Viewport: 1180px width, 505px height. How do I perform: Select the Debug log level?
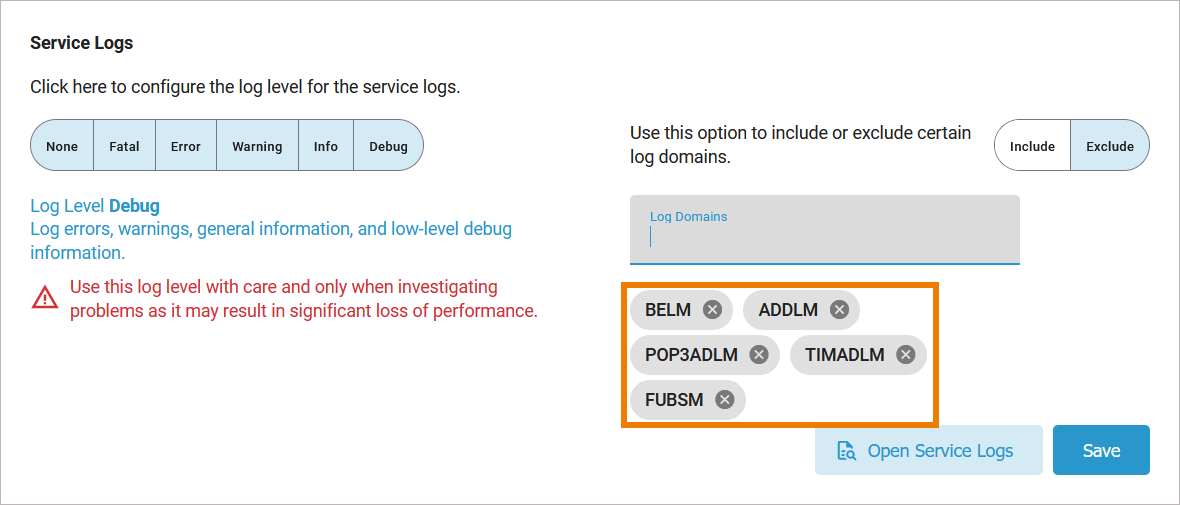click(389, 146)
